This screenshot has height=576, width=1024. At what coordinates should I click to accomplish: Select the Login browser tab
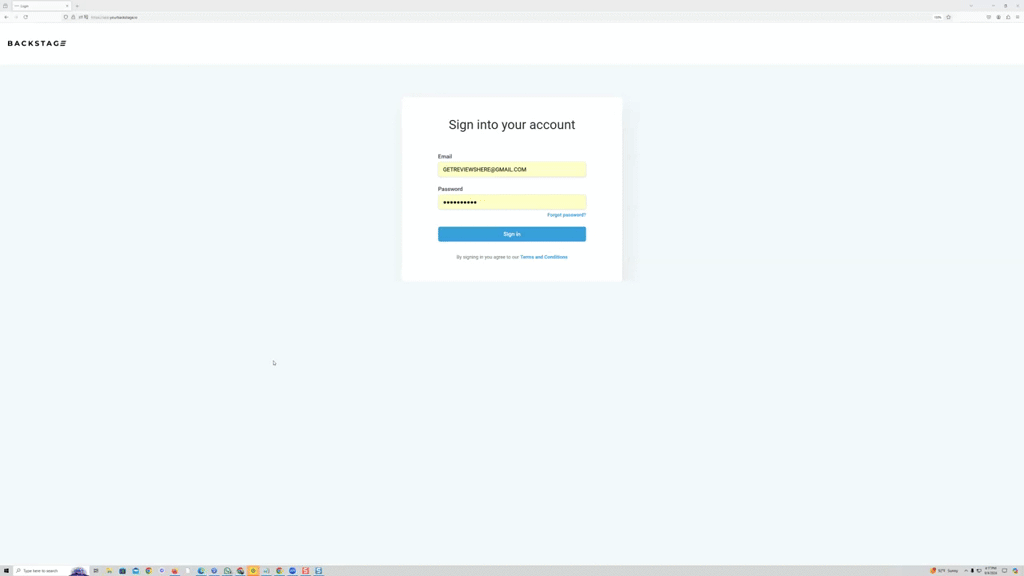click(40, 6)
